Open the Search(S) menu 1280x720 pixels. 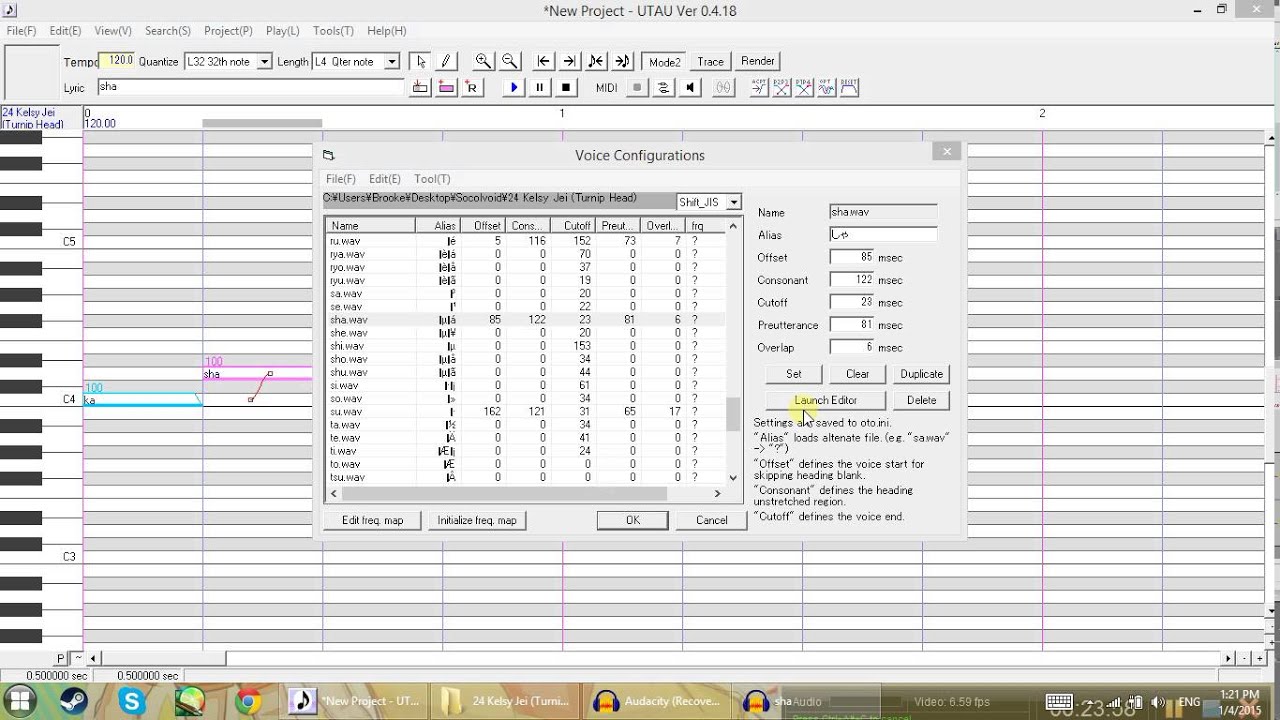click(x=168, y=31)
